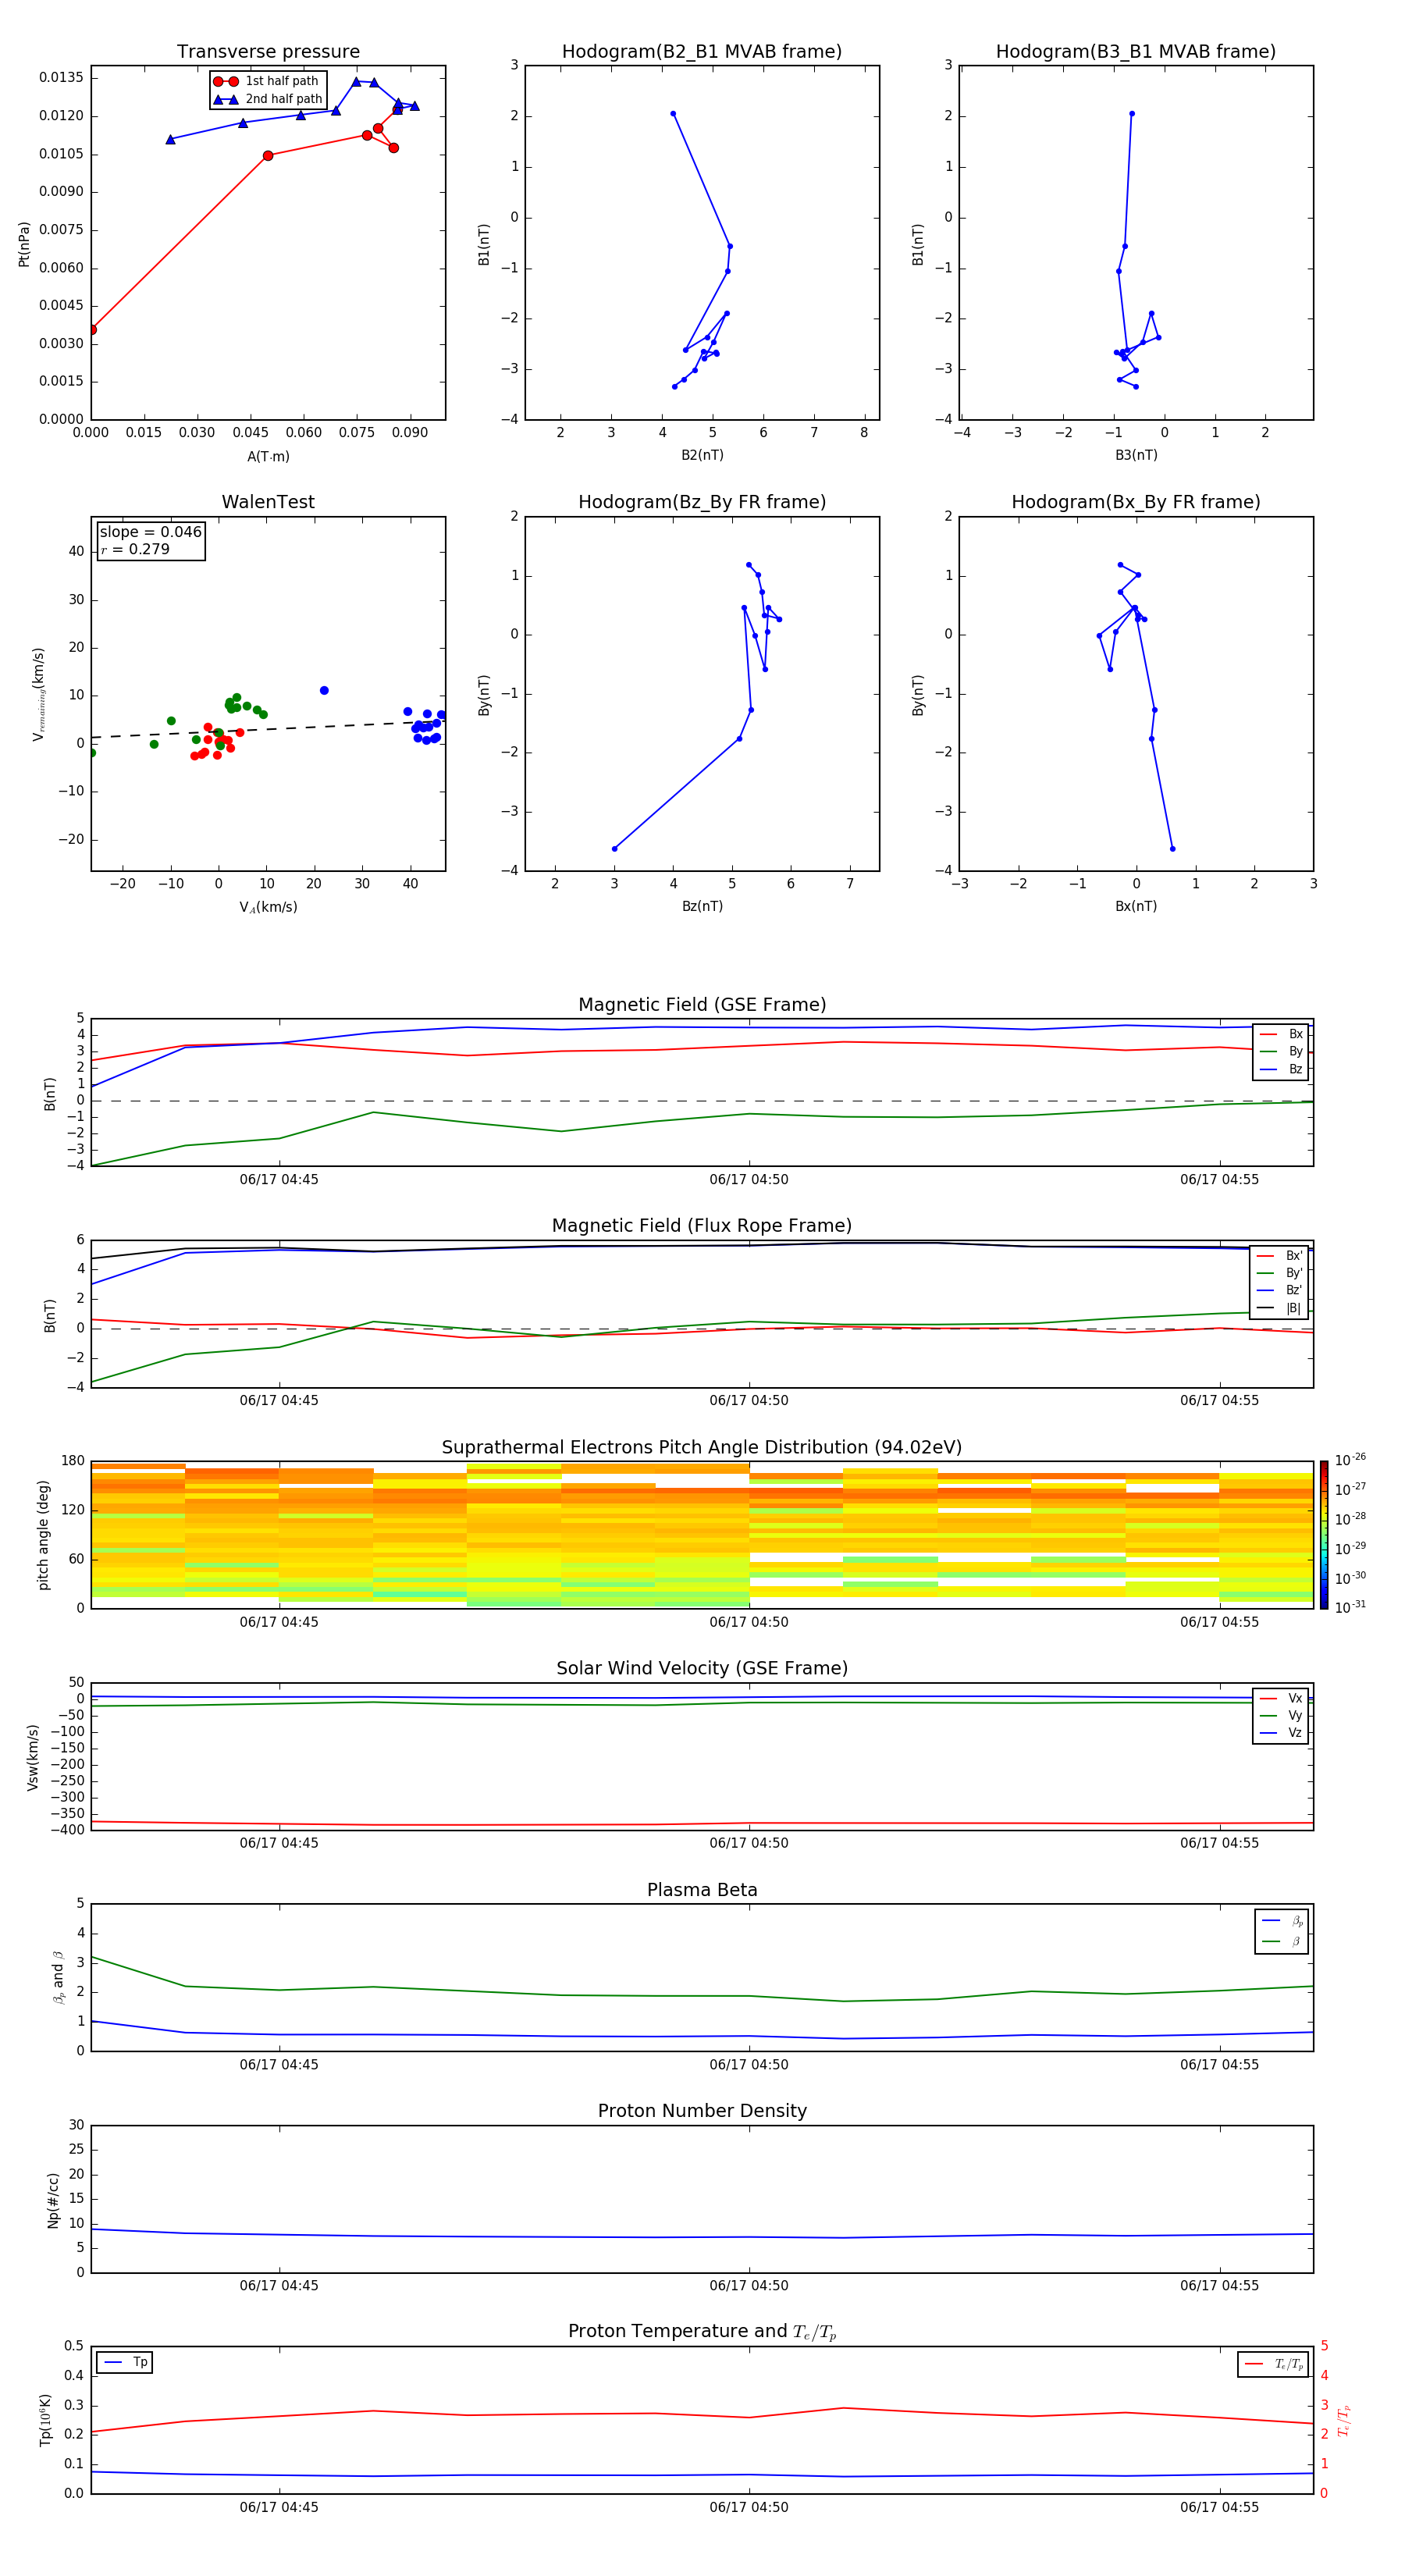Click '06/17 04:45' tick under Plasma Beta panel

pyautogui.click(x=279, y=2064)
